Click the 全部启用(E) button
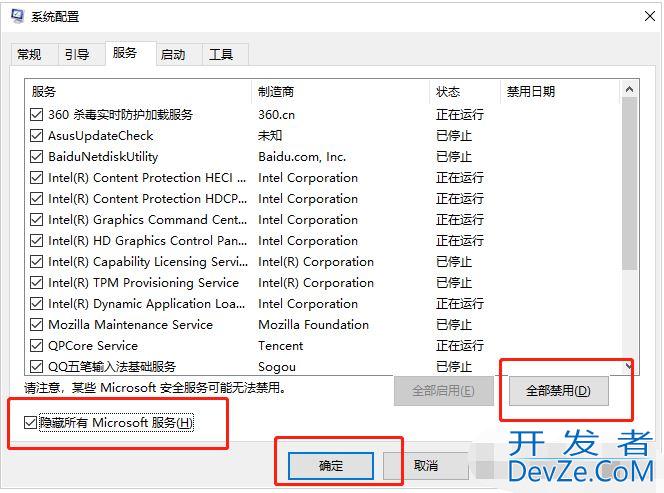 coord(443,391)
